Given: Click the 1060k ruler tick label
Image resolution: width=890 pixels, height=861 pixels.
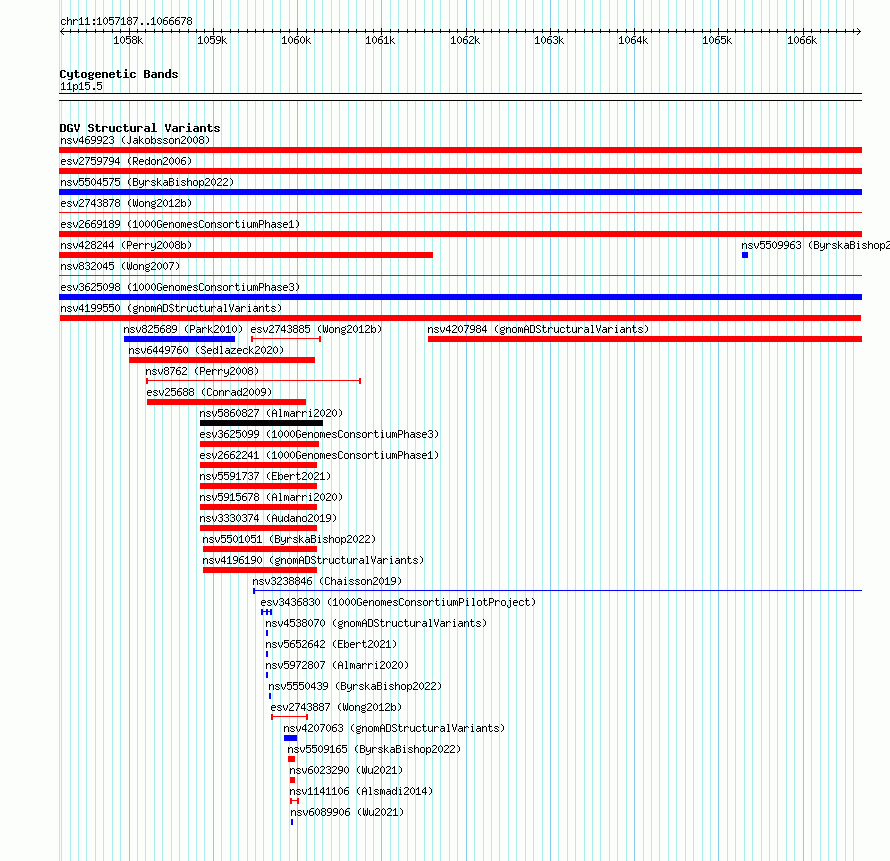Looking at the screenshot, I should (296, 40).
